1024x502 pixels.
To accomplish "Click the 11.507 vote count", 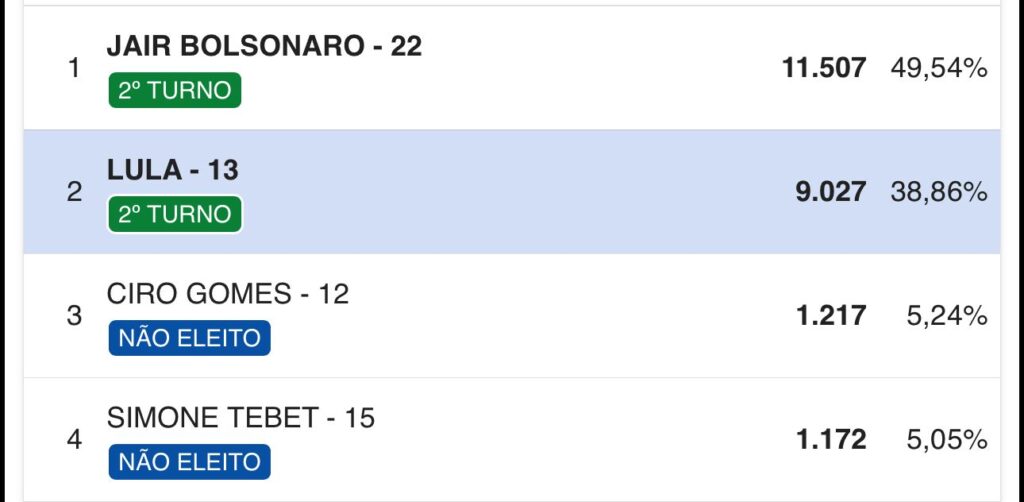I will pyautogui.click(x=824, y=68).
